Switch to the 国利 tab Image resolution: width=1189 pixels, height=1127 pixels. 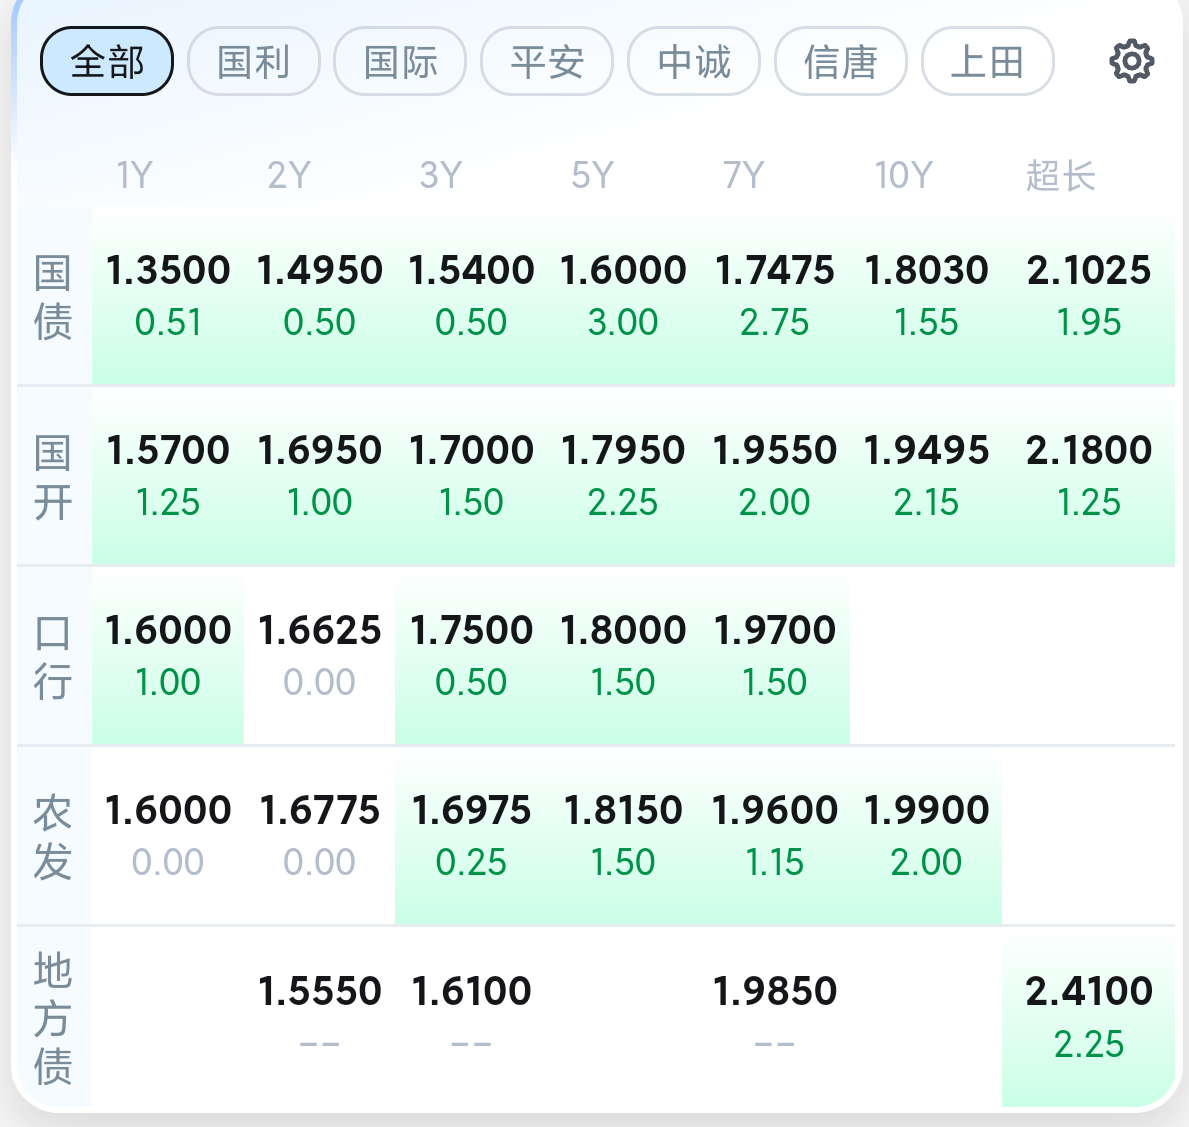click(x=253, y=61)
